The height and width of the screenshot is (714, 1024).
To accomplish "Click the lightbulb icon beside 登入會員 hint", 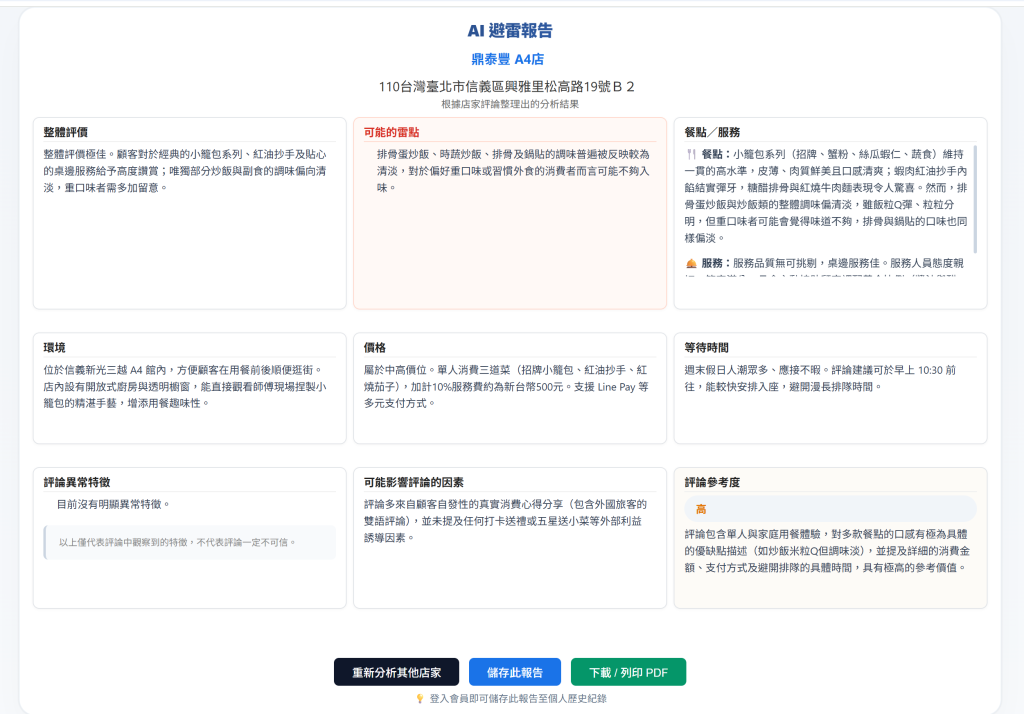I will coord(420,699).
